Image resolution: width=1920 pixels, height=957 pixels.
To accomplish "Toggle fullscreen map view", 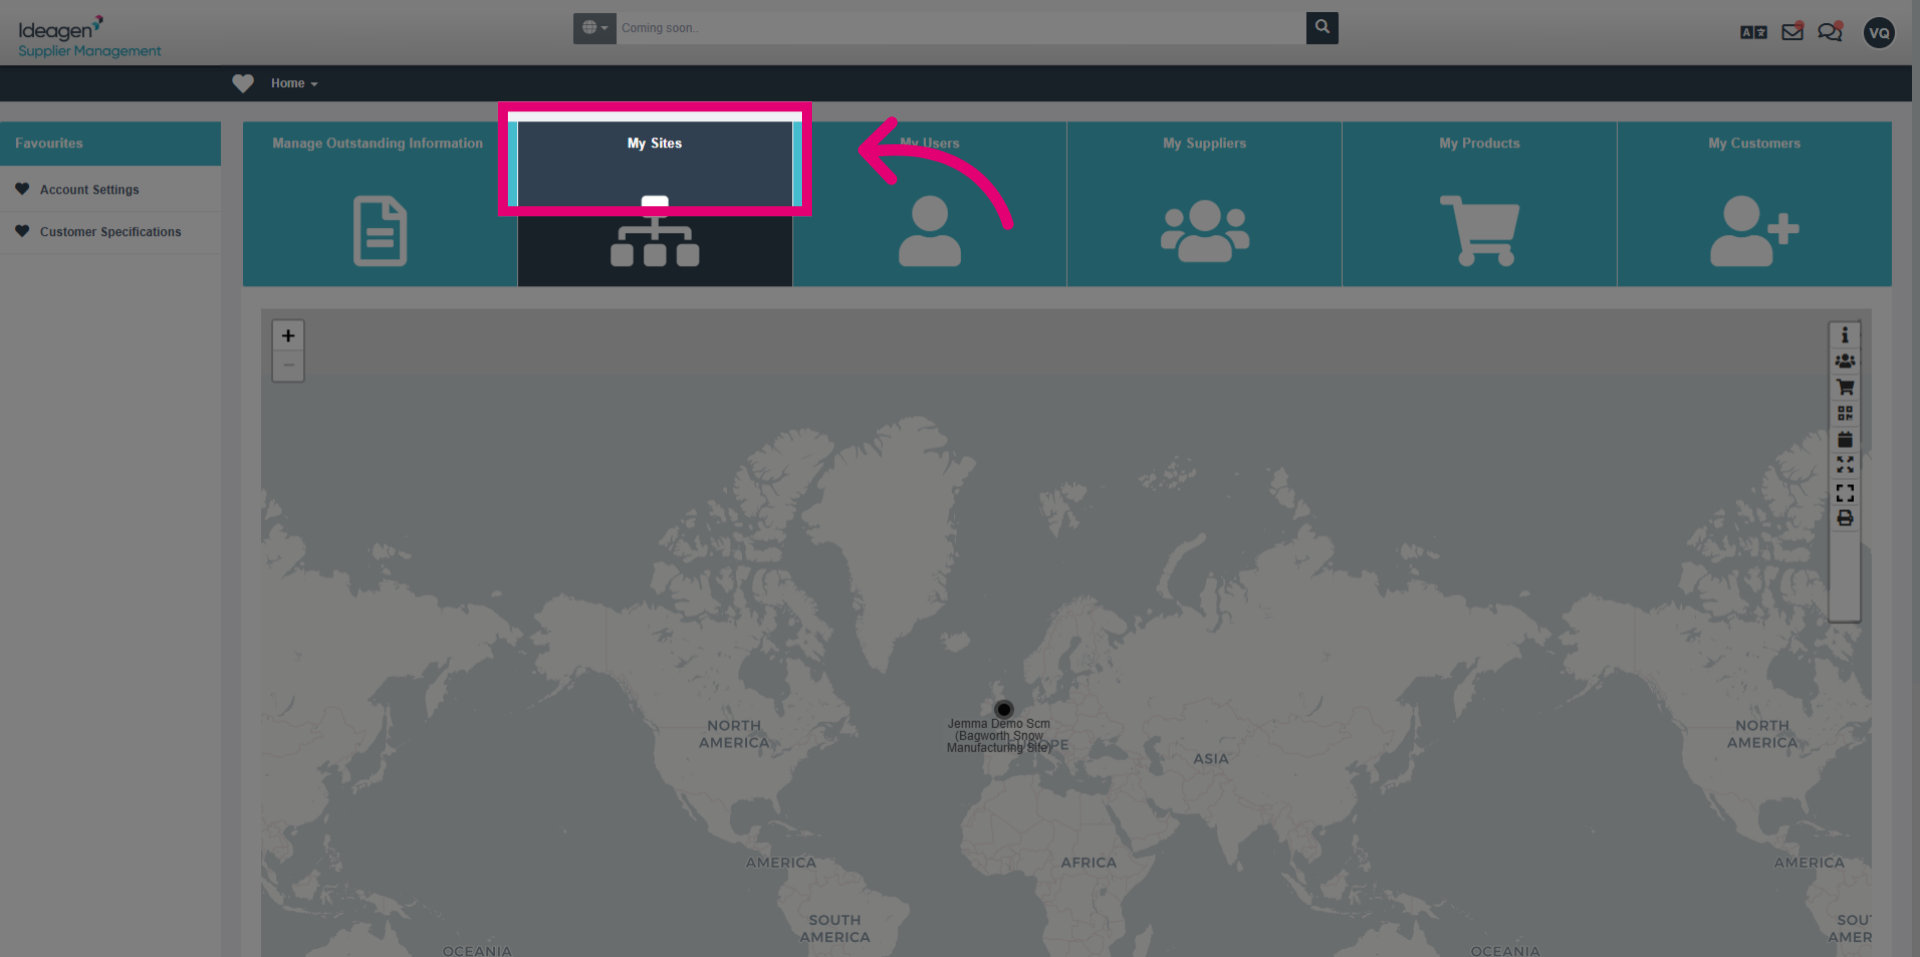I will click(1845, 493).
